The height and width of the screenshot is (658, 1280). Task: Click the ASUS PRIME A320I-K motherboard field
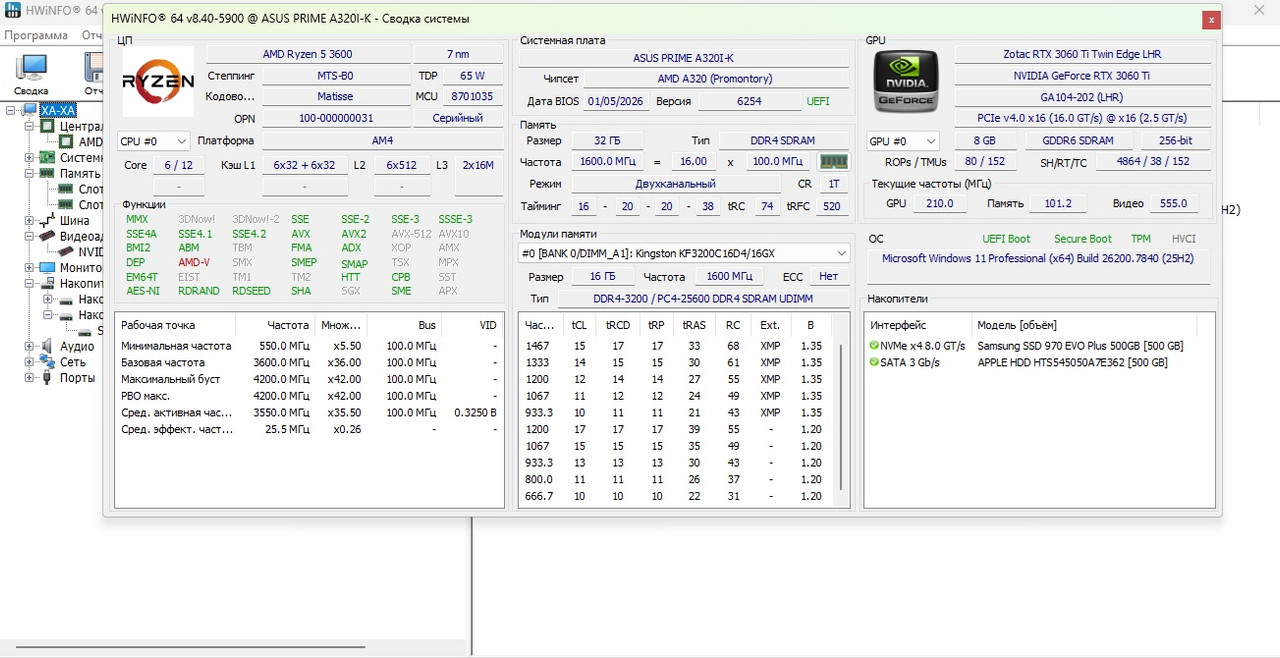click(x=683, y=58)
